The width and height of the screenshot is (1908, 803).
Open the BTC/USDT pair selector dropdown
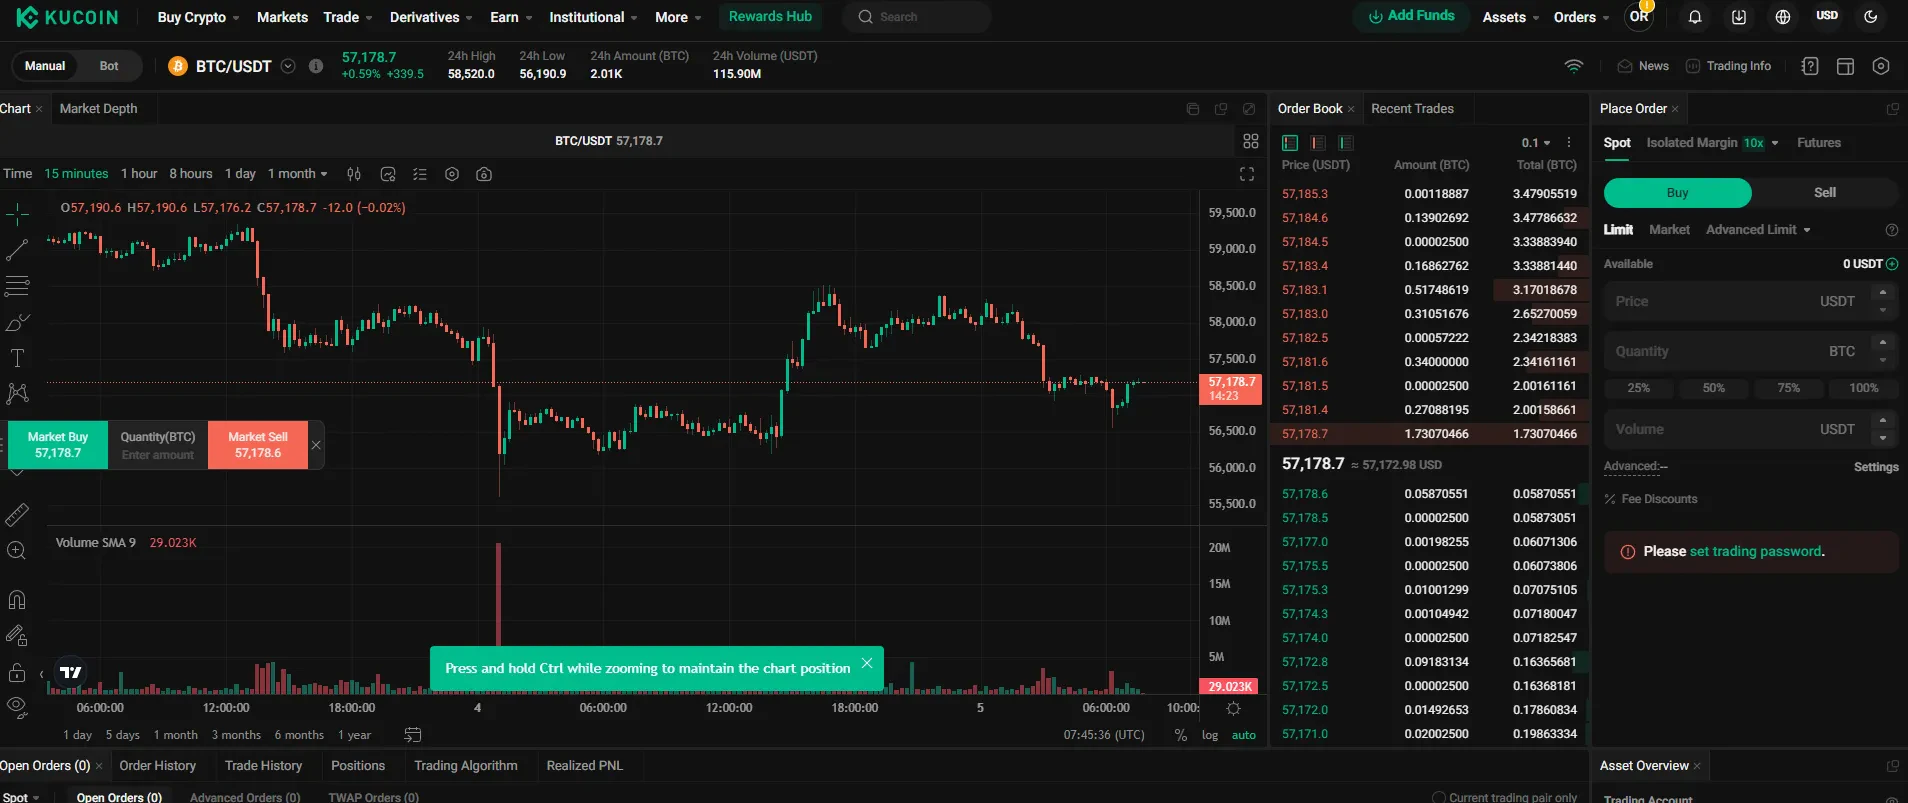tap(288, 66)
